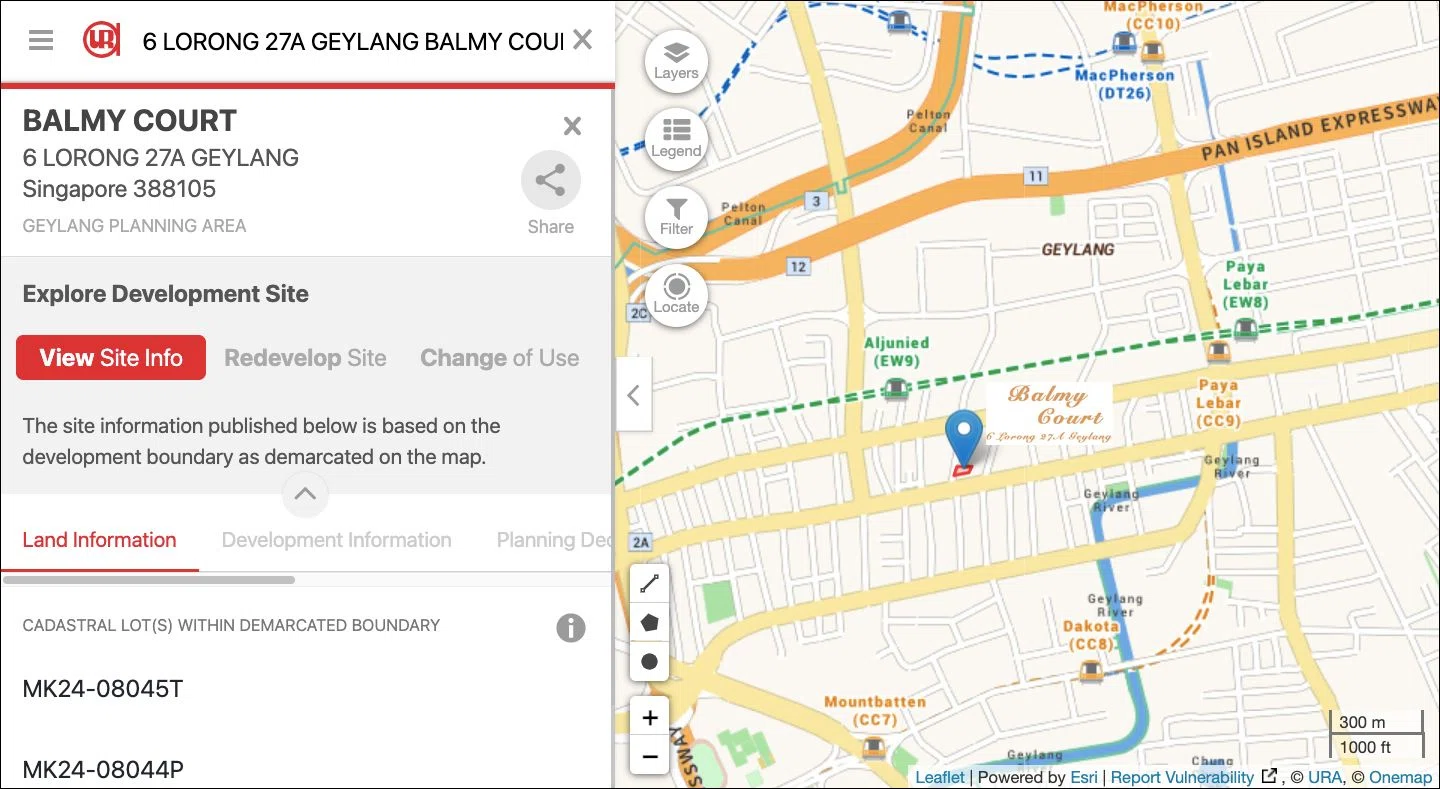Screen dimensions: 1440x789
Task: Close the Balmy Court info panel
Action: click(x=572, y=126)
